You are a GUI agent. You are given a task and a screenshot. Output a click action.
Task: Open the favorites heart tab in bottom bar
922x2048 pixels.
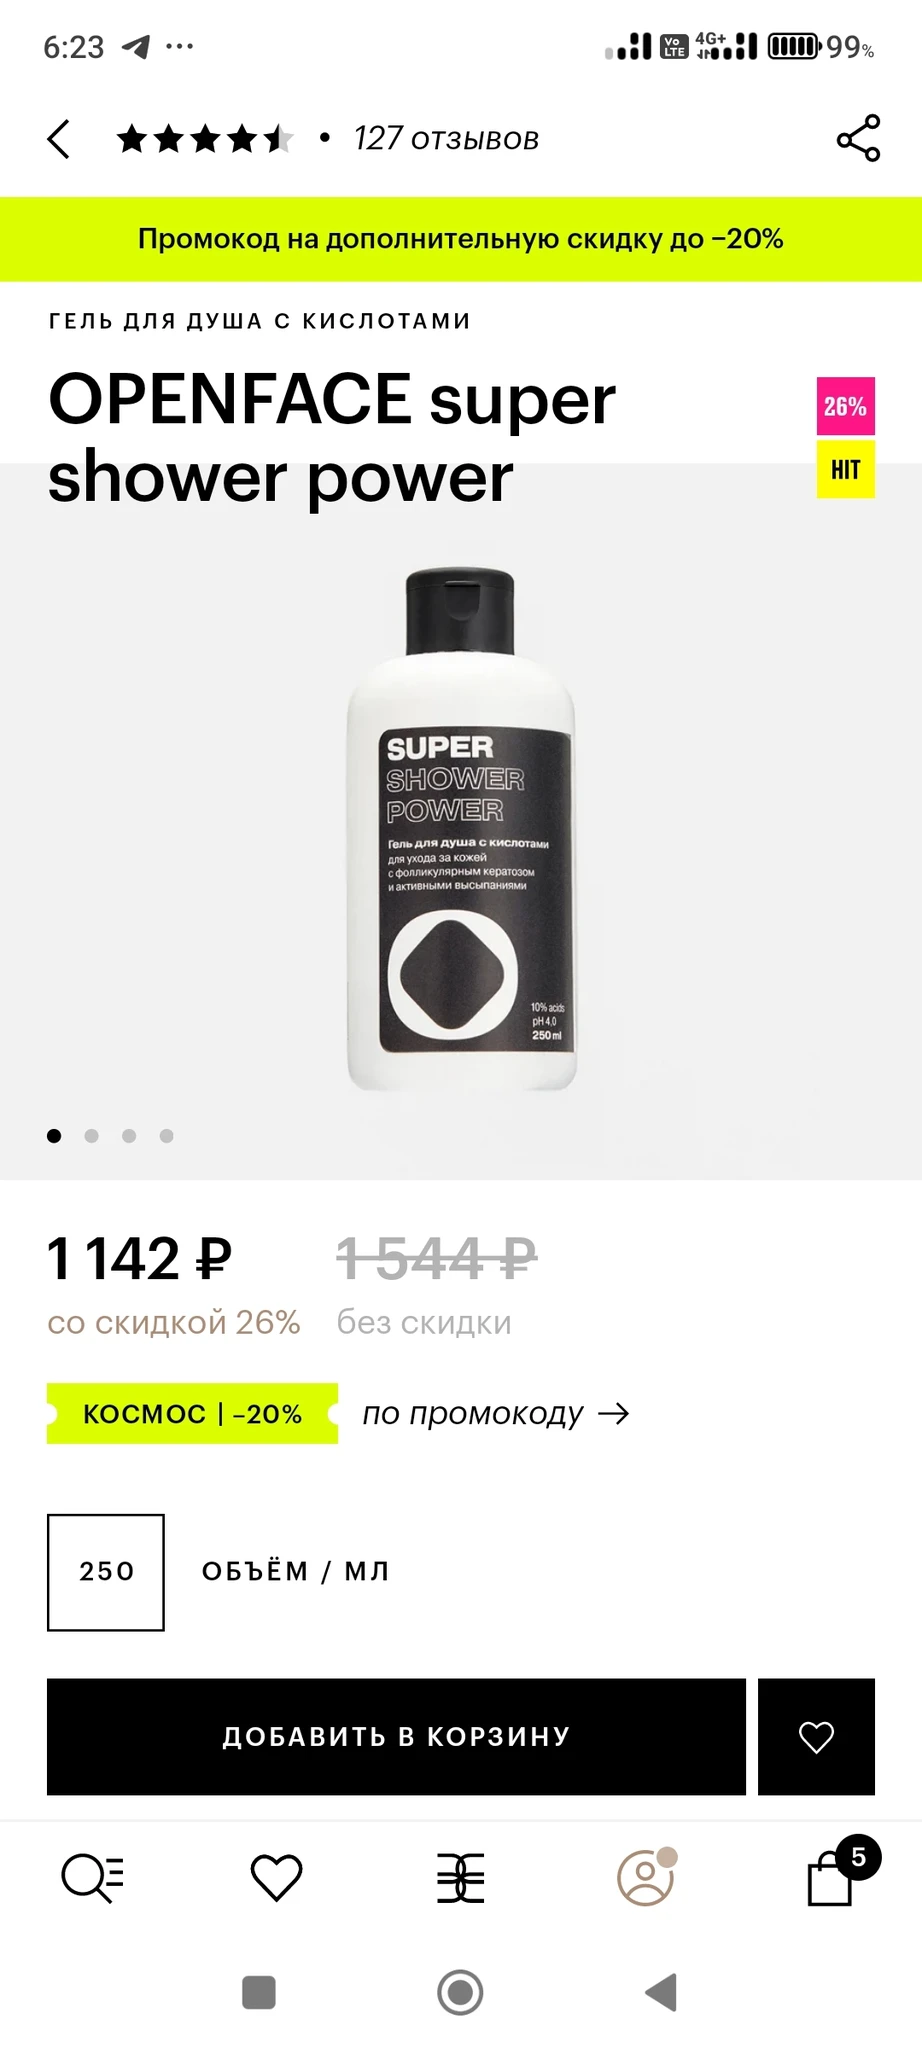click(276, 1877)
